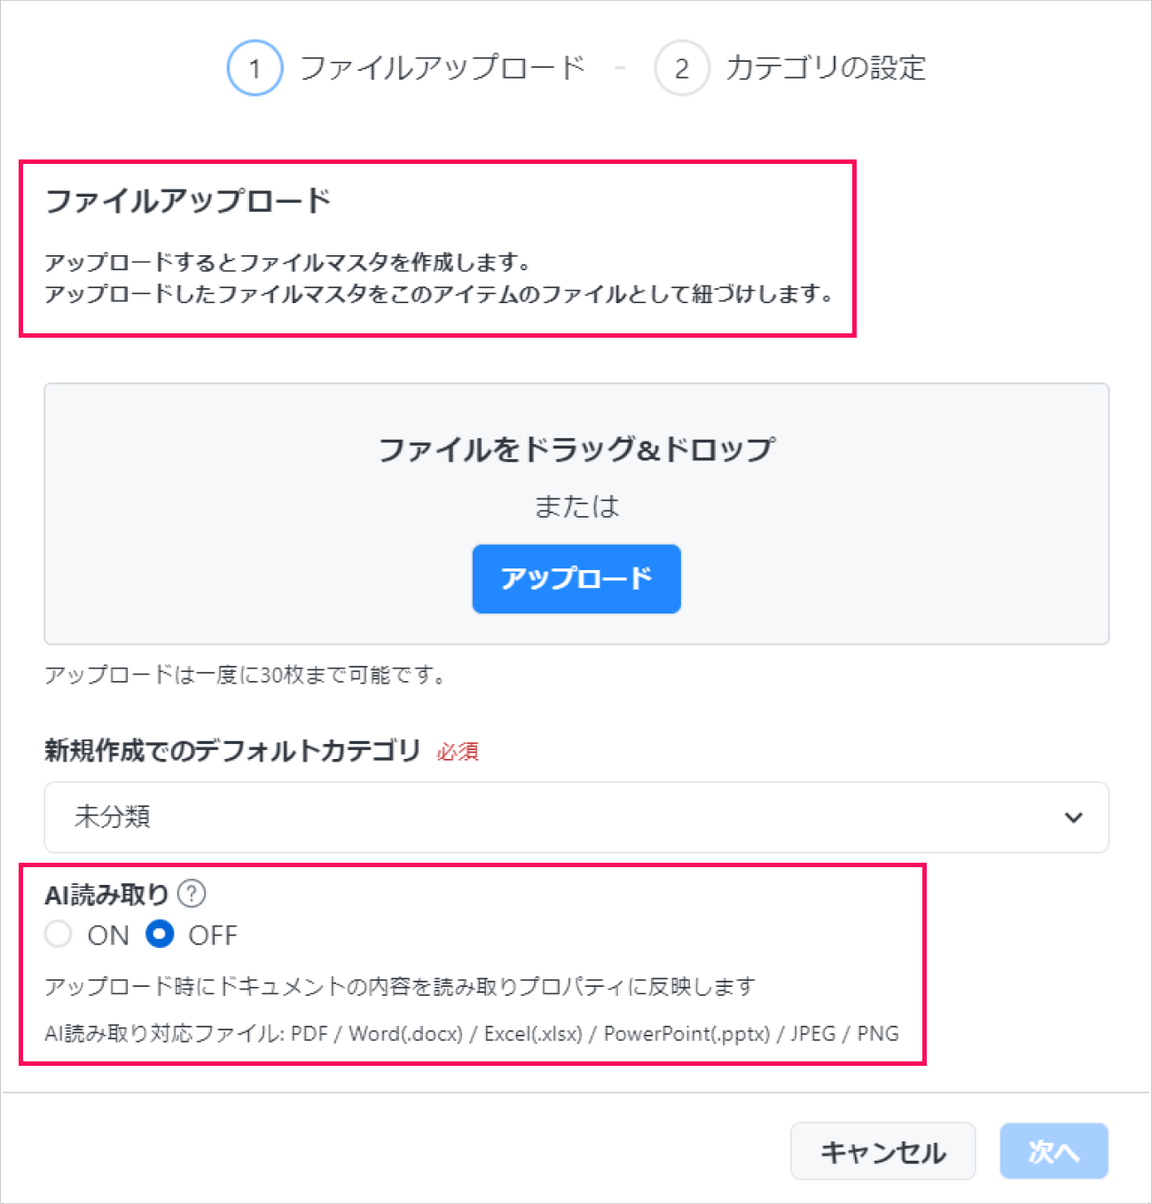
Task: Click the step 1 circle indicator
Action: click(255, 68)
